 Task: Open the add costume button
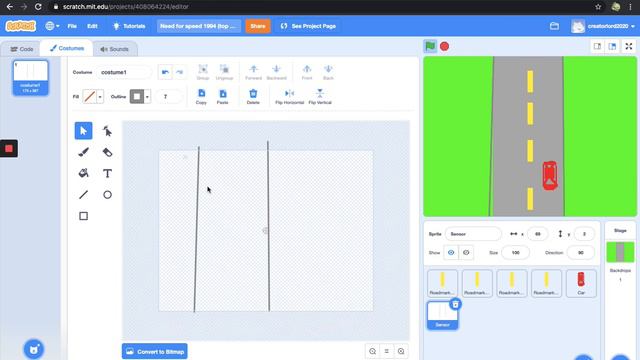tap(34, 349)
